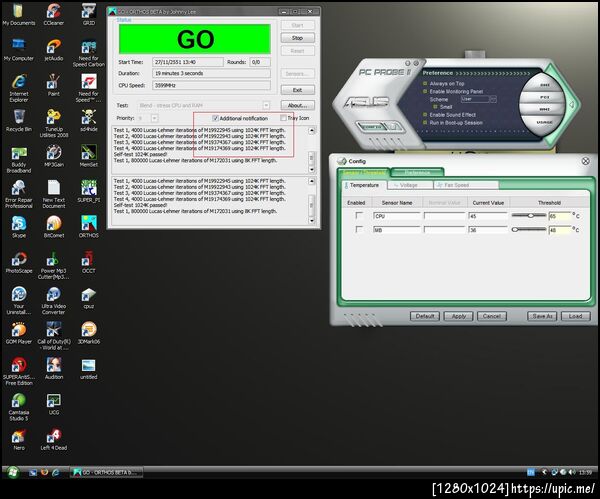
Task: Click the volume icon in system tray
Action: click(572, 473)
